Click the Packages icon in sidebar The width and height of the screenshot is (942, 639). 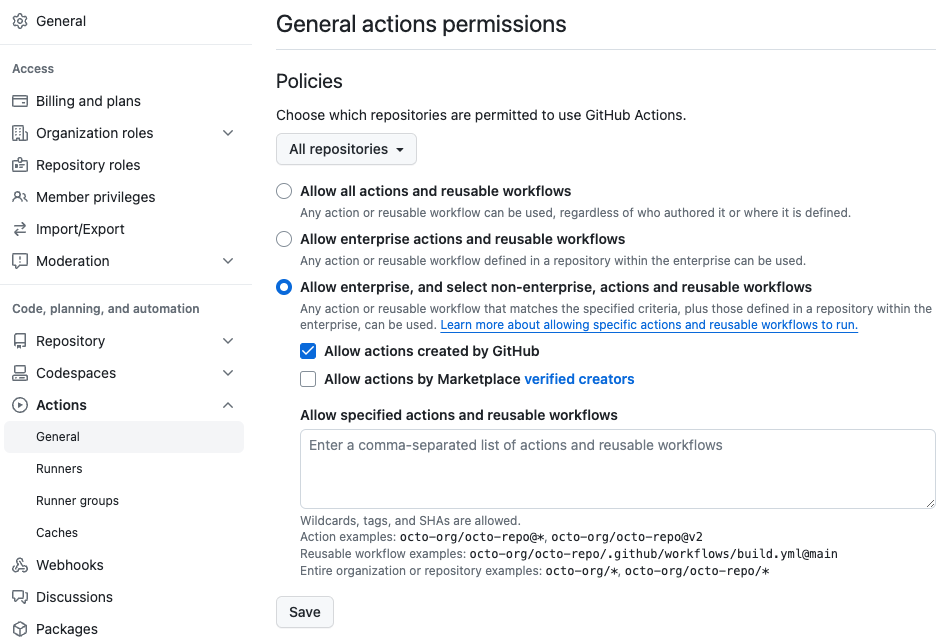coord(20,629)
